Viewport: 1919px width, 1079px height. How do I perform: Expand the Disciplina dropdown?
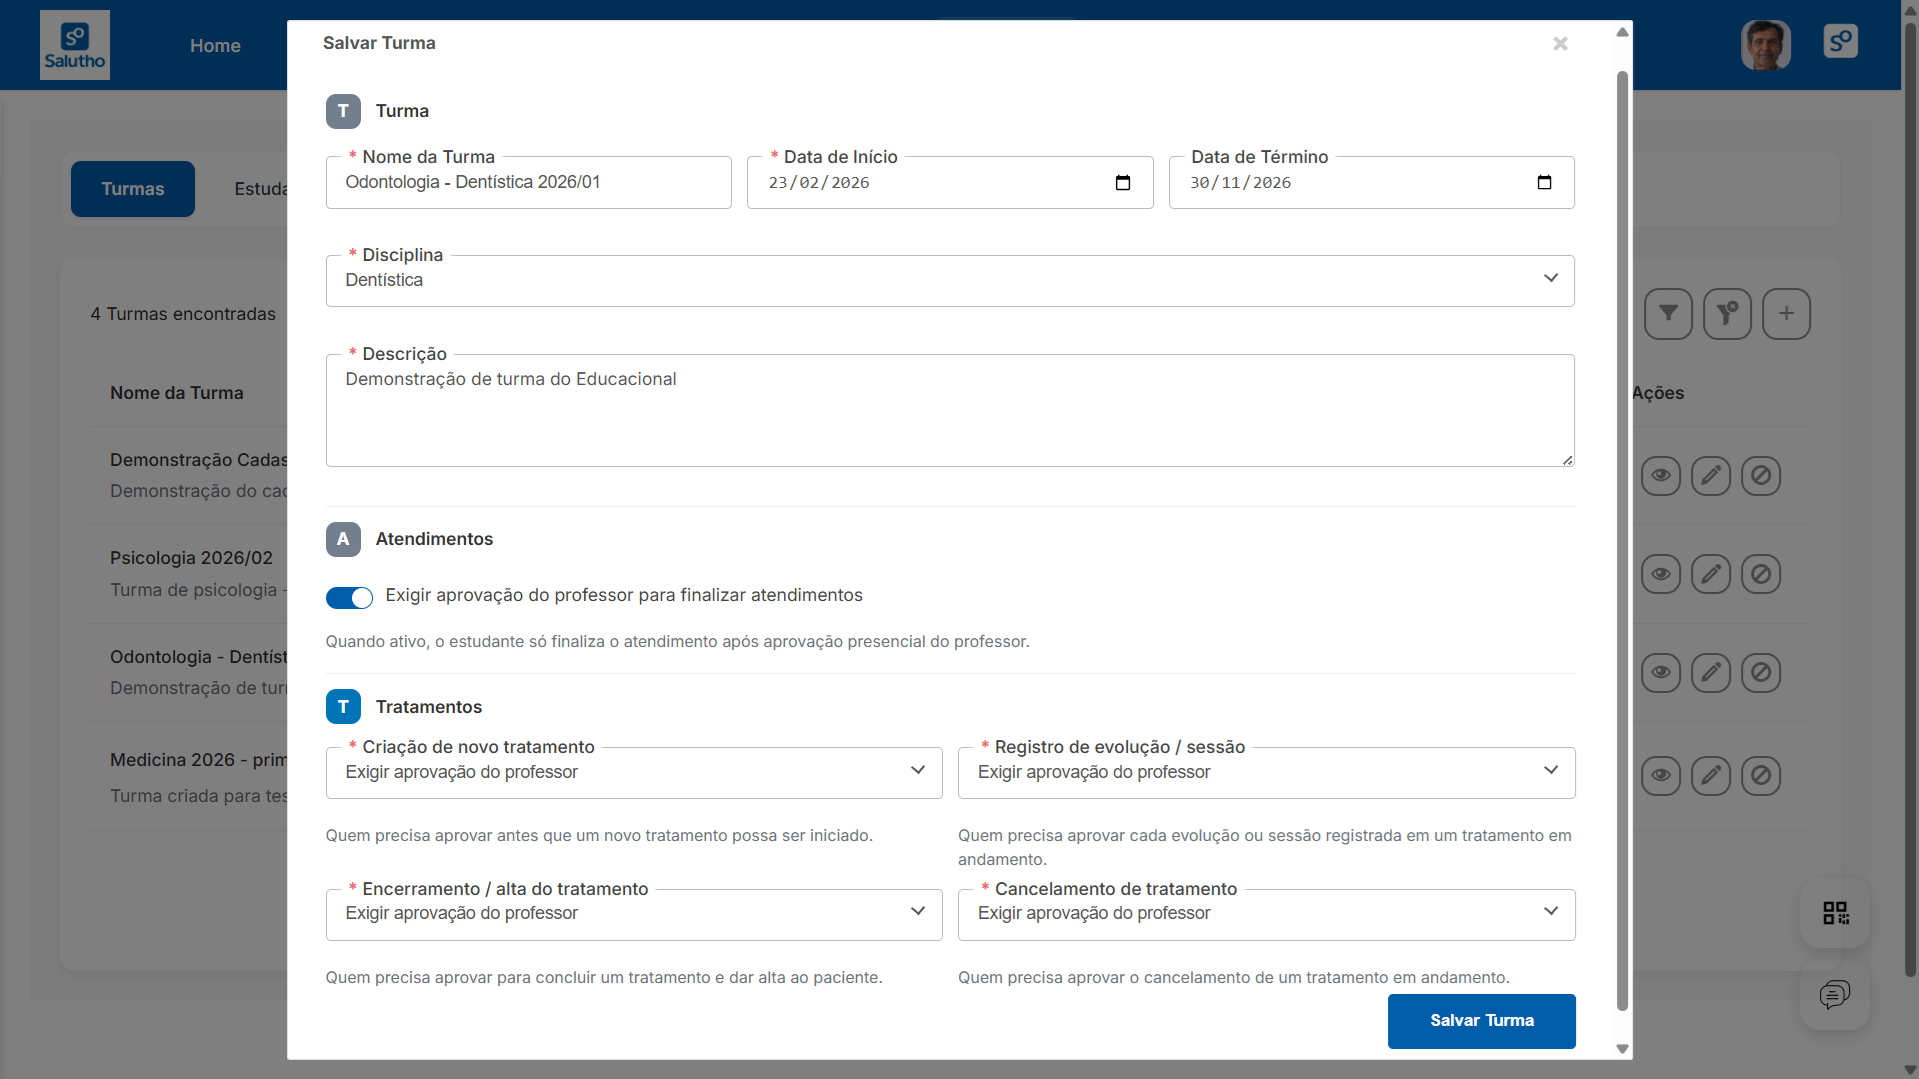[950, 281]
